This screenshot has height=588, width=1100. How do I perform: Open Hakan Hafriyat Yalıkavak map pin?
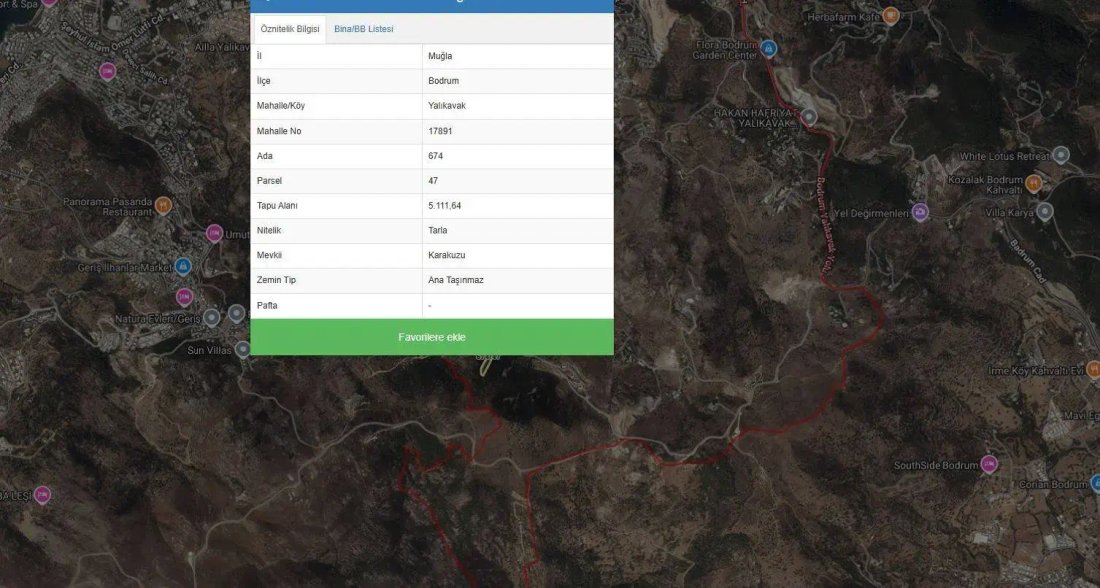(x=809, y=116)
